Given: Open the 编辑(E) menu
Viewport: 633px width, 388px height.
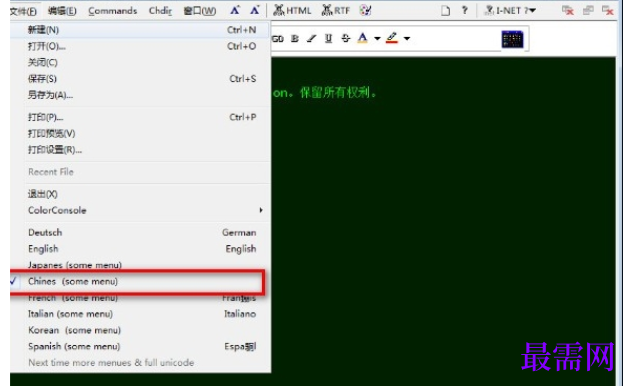Looking at the screenshot, I should pyautogui.click(x=62, y=11).
